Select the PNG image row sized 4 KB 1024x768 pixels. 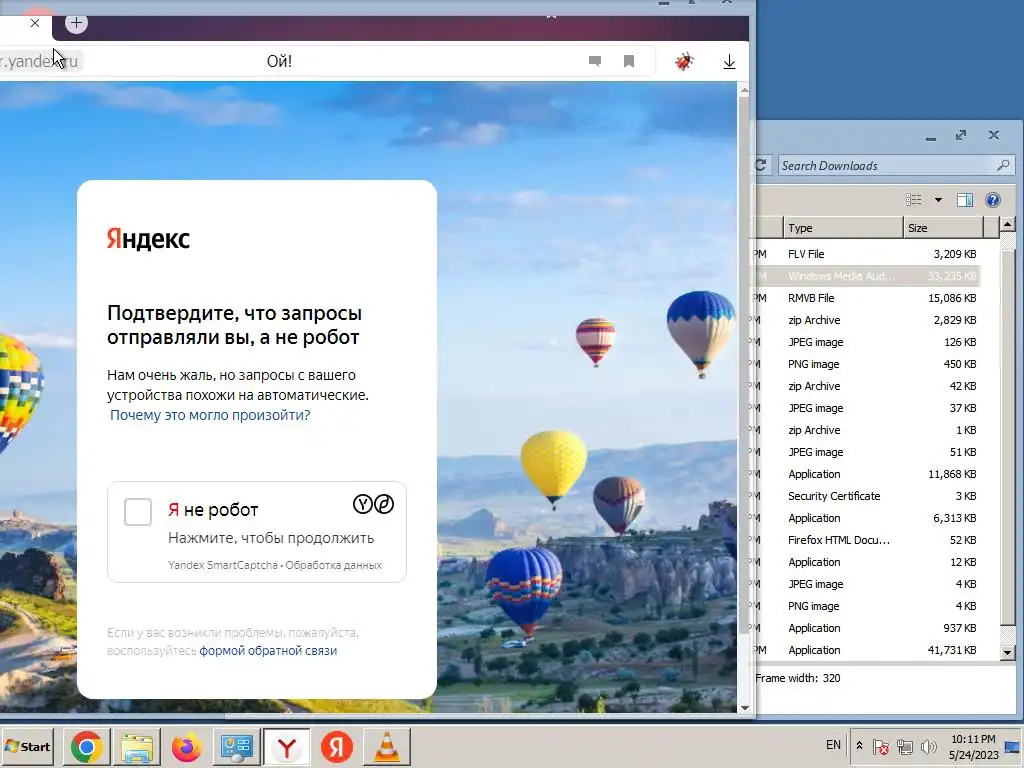pos(867,606)
